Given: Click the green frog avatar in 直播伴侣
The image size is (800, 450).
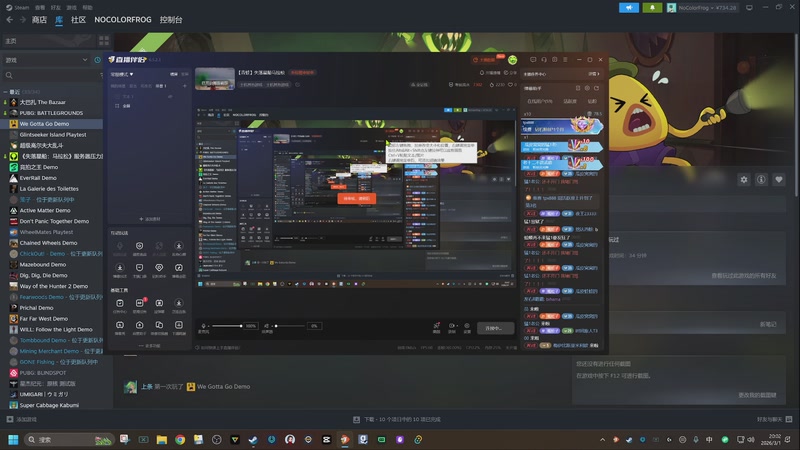Looking at the screenshot, I should pos(512,60).
